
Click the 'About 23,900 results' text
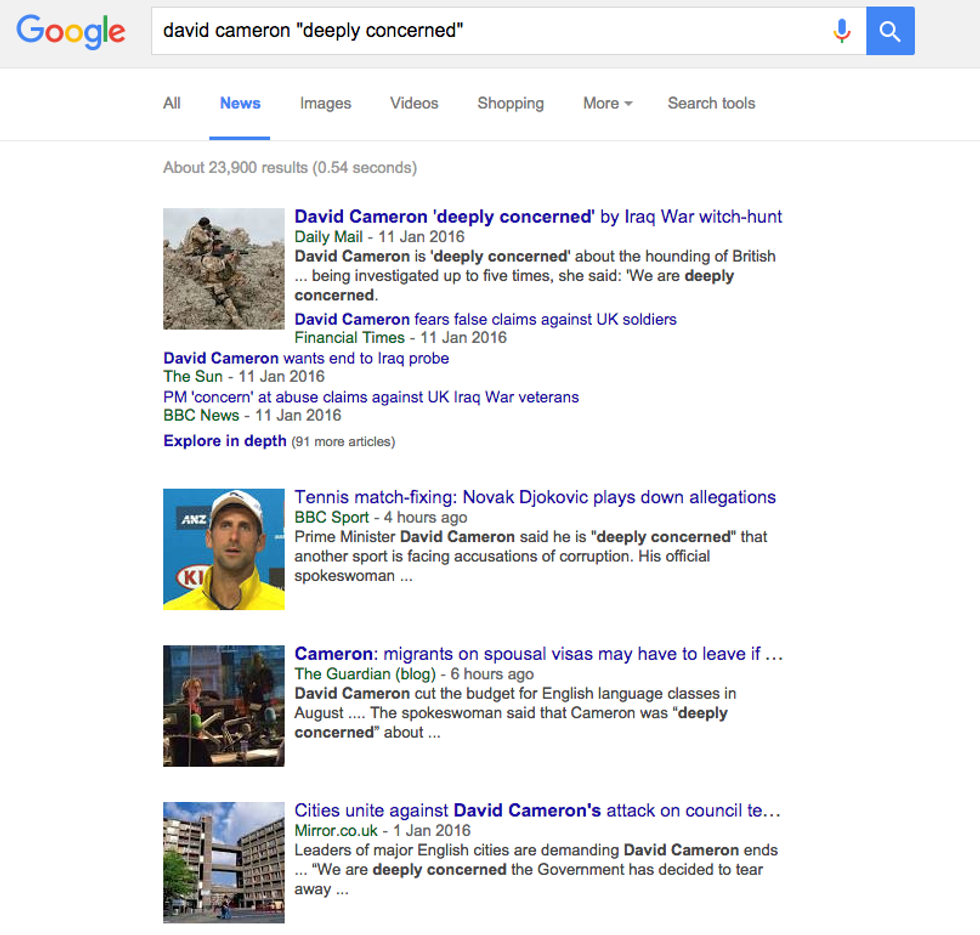click(290, 168)
